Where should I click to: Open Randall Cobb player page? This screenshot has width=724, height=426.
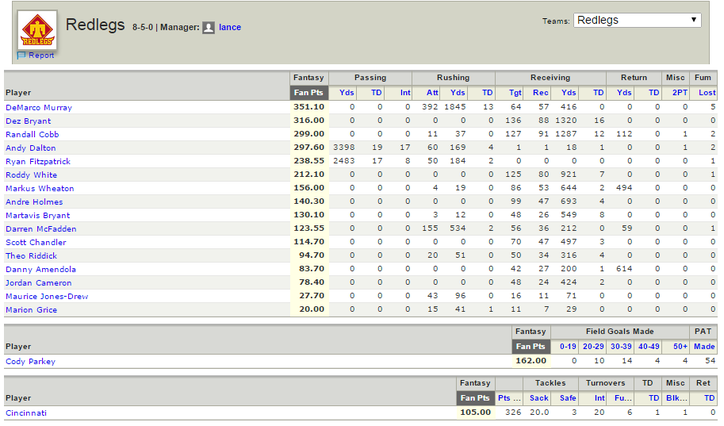click(32, 134)
